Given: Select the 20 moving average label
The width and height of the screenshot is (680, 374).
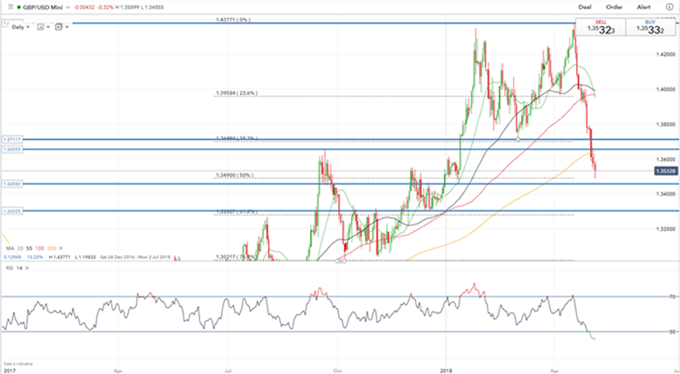Looking at the screenshot, I should coord(20,248).
